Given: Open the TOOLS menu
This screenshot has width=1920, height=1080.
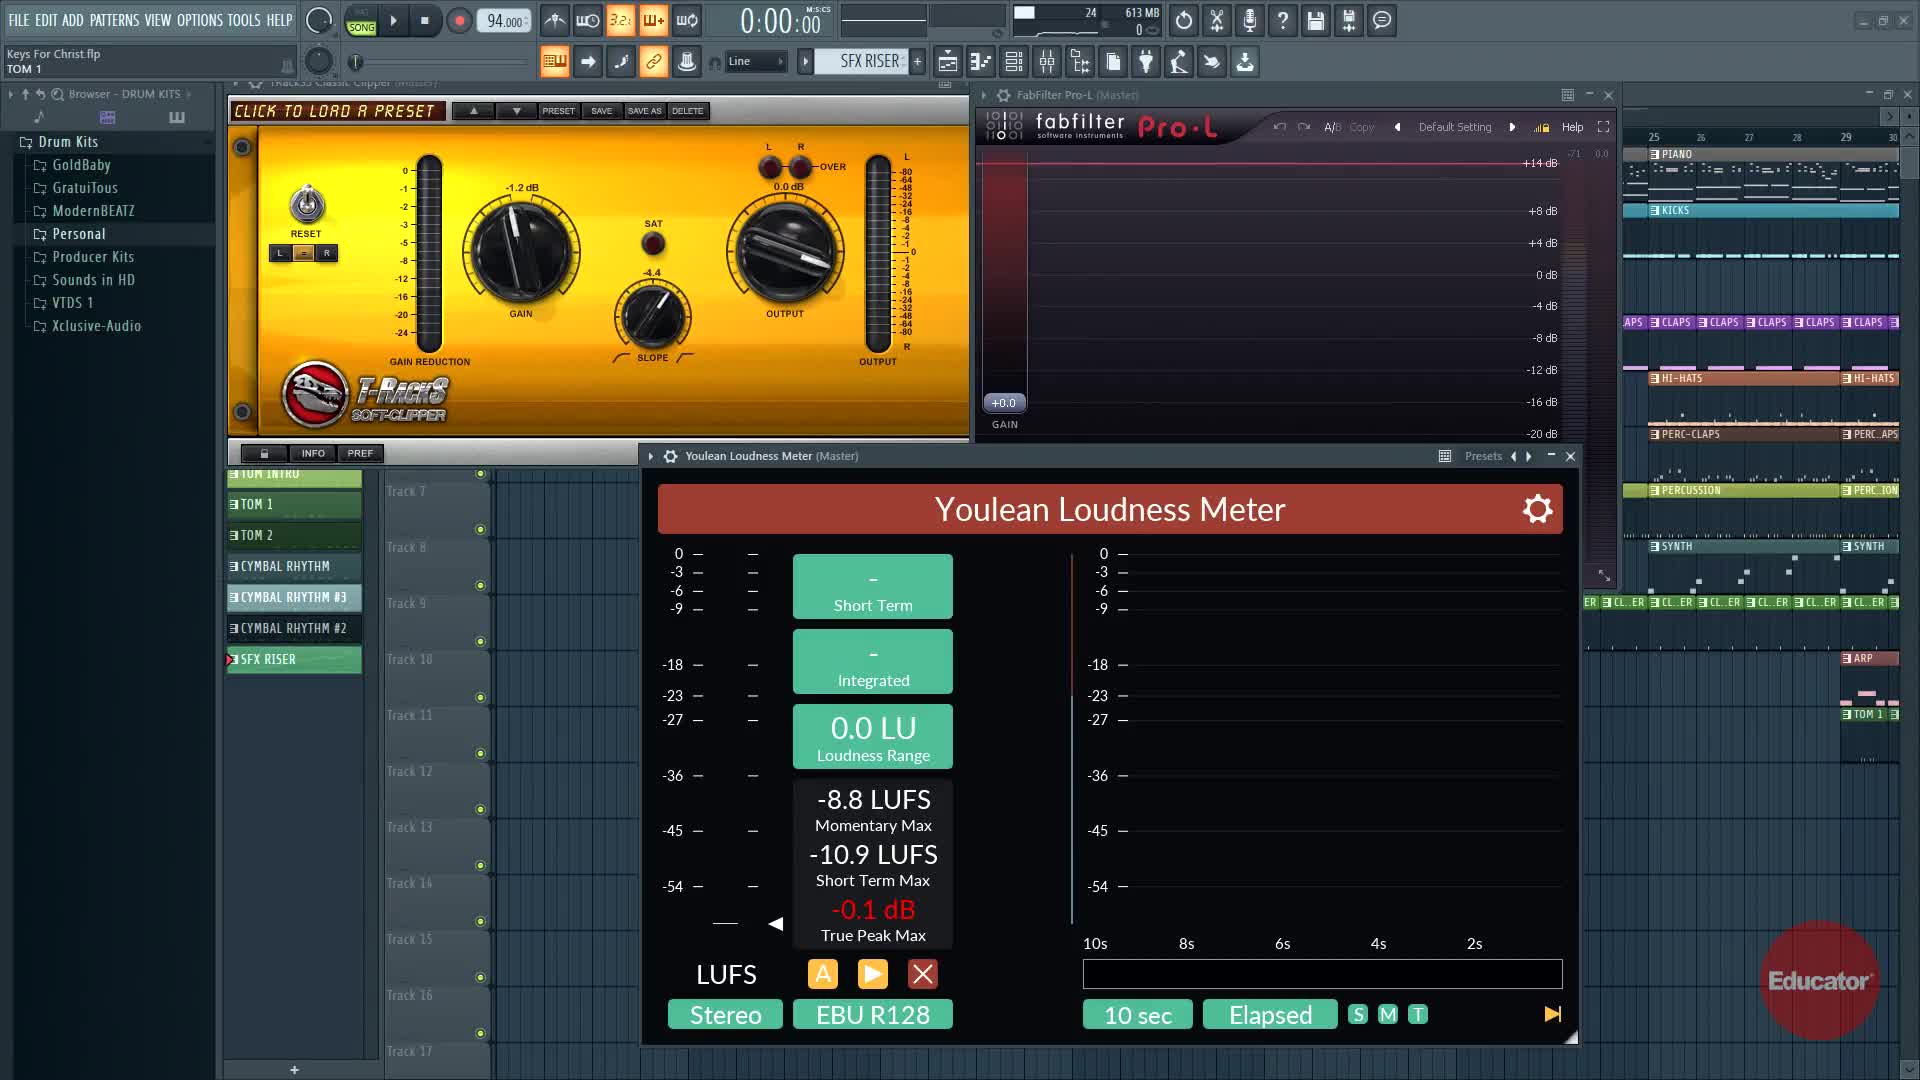Looking at the screenshot, I should 243,20.
